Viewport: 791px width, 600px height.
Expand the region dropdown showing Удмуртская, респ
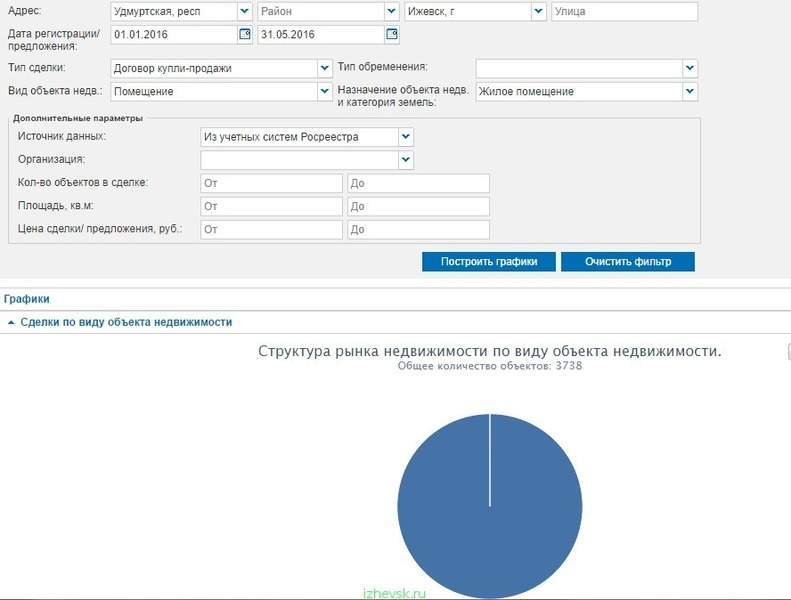(244, 11)
